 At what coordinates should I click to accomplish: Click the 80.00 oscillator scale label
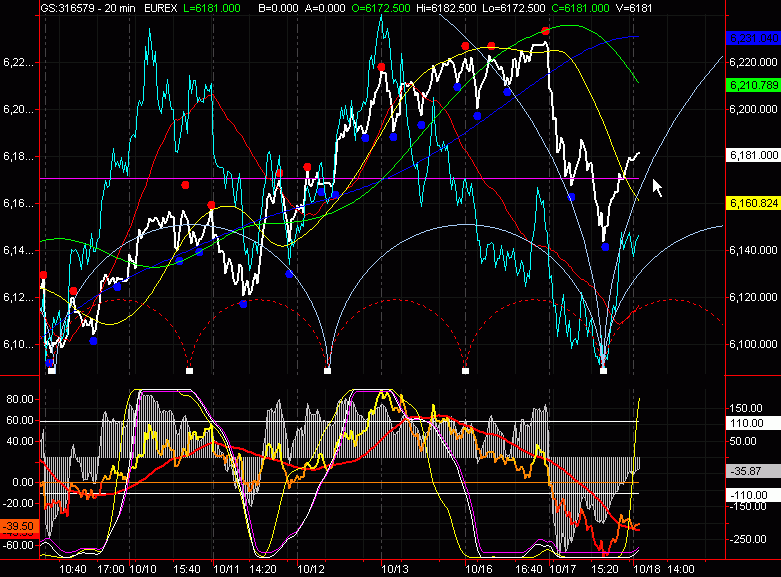[x=19, y=399]
